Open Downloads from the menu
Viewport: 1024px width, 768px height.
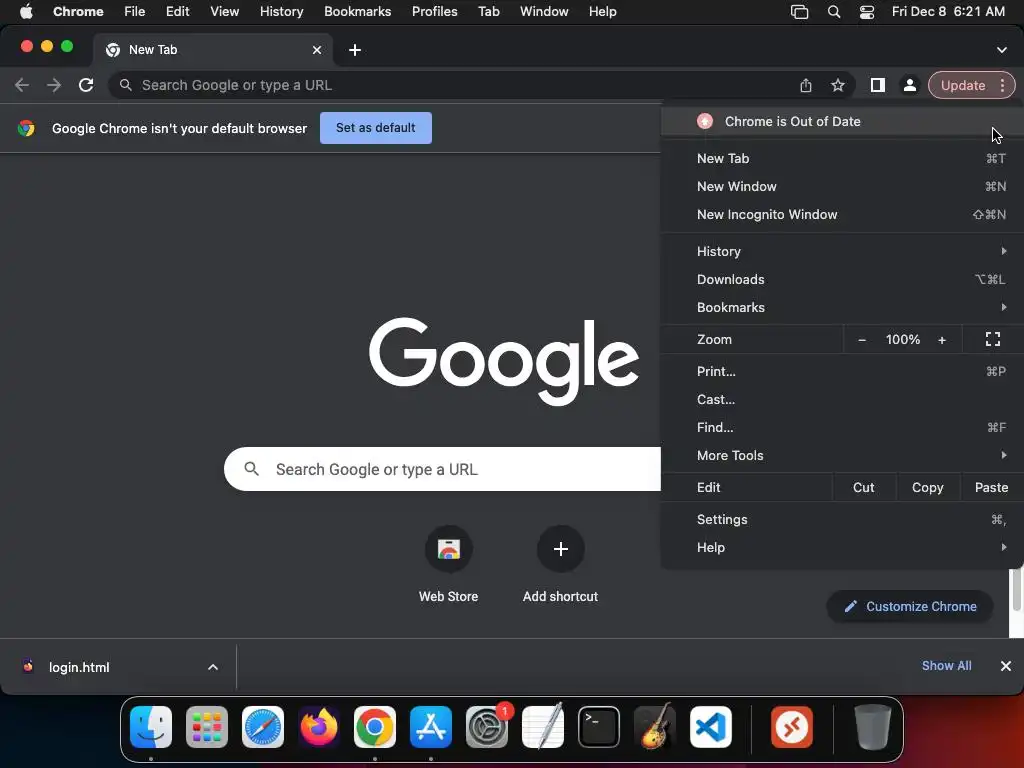[842, 280]
